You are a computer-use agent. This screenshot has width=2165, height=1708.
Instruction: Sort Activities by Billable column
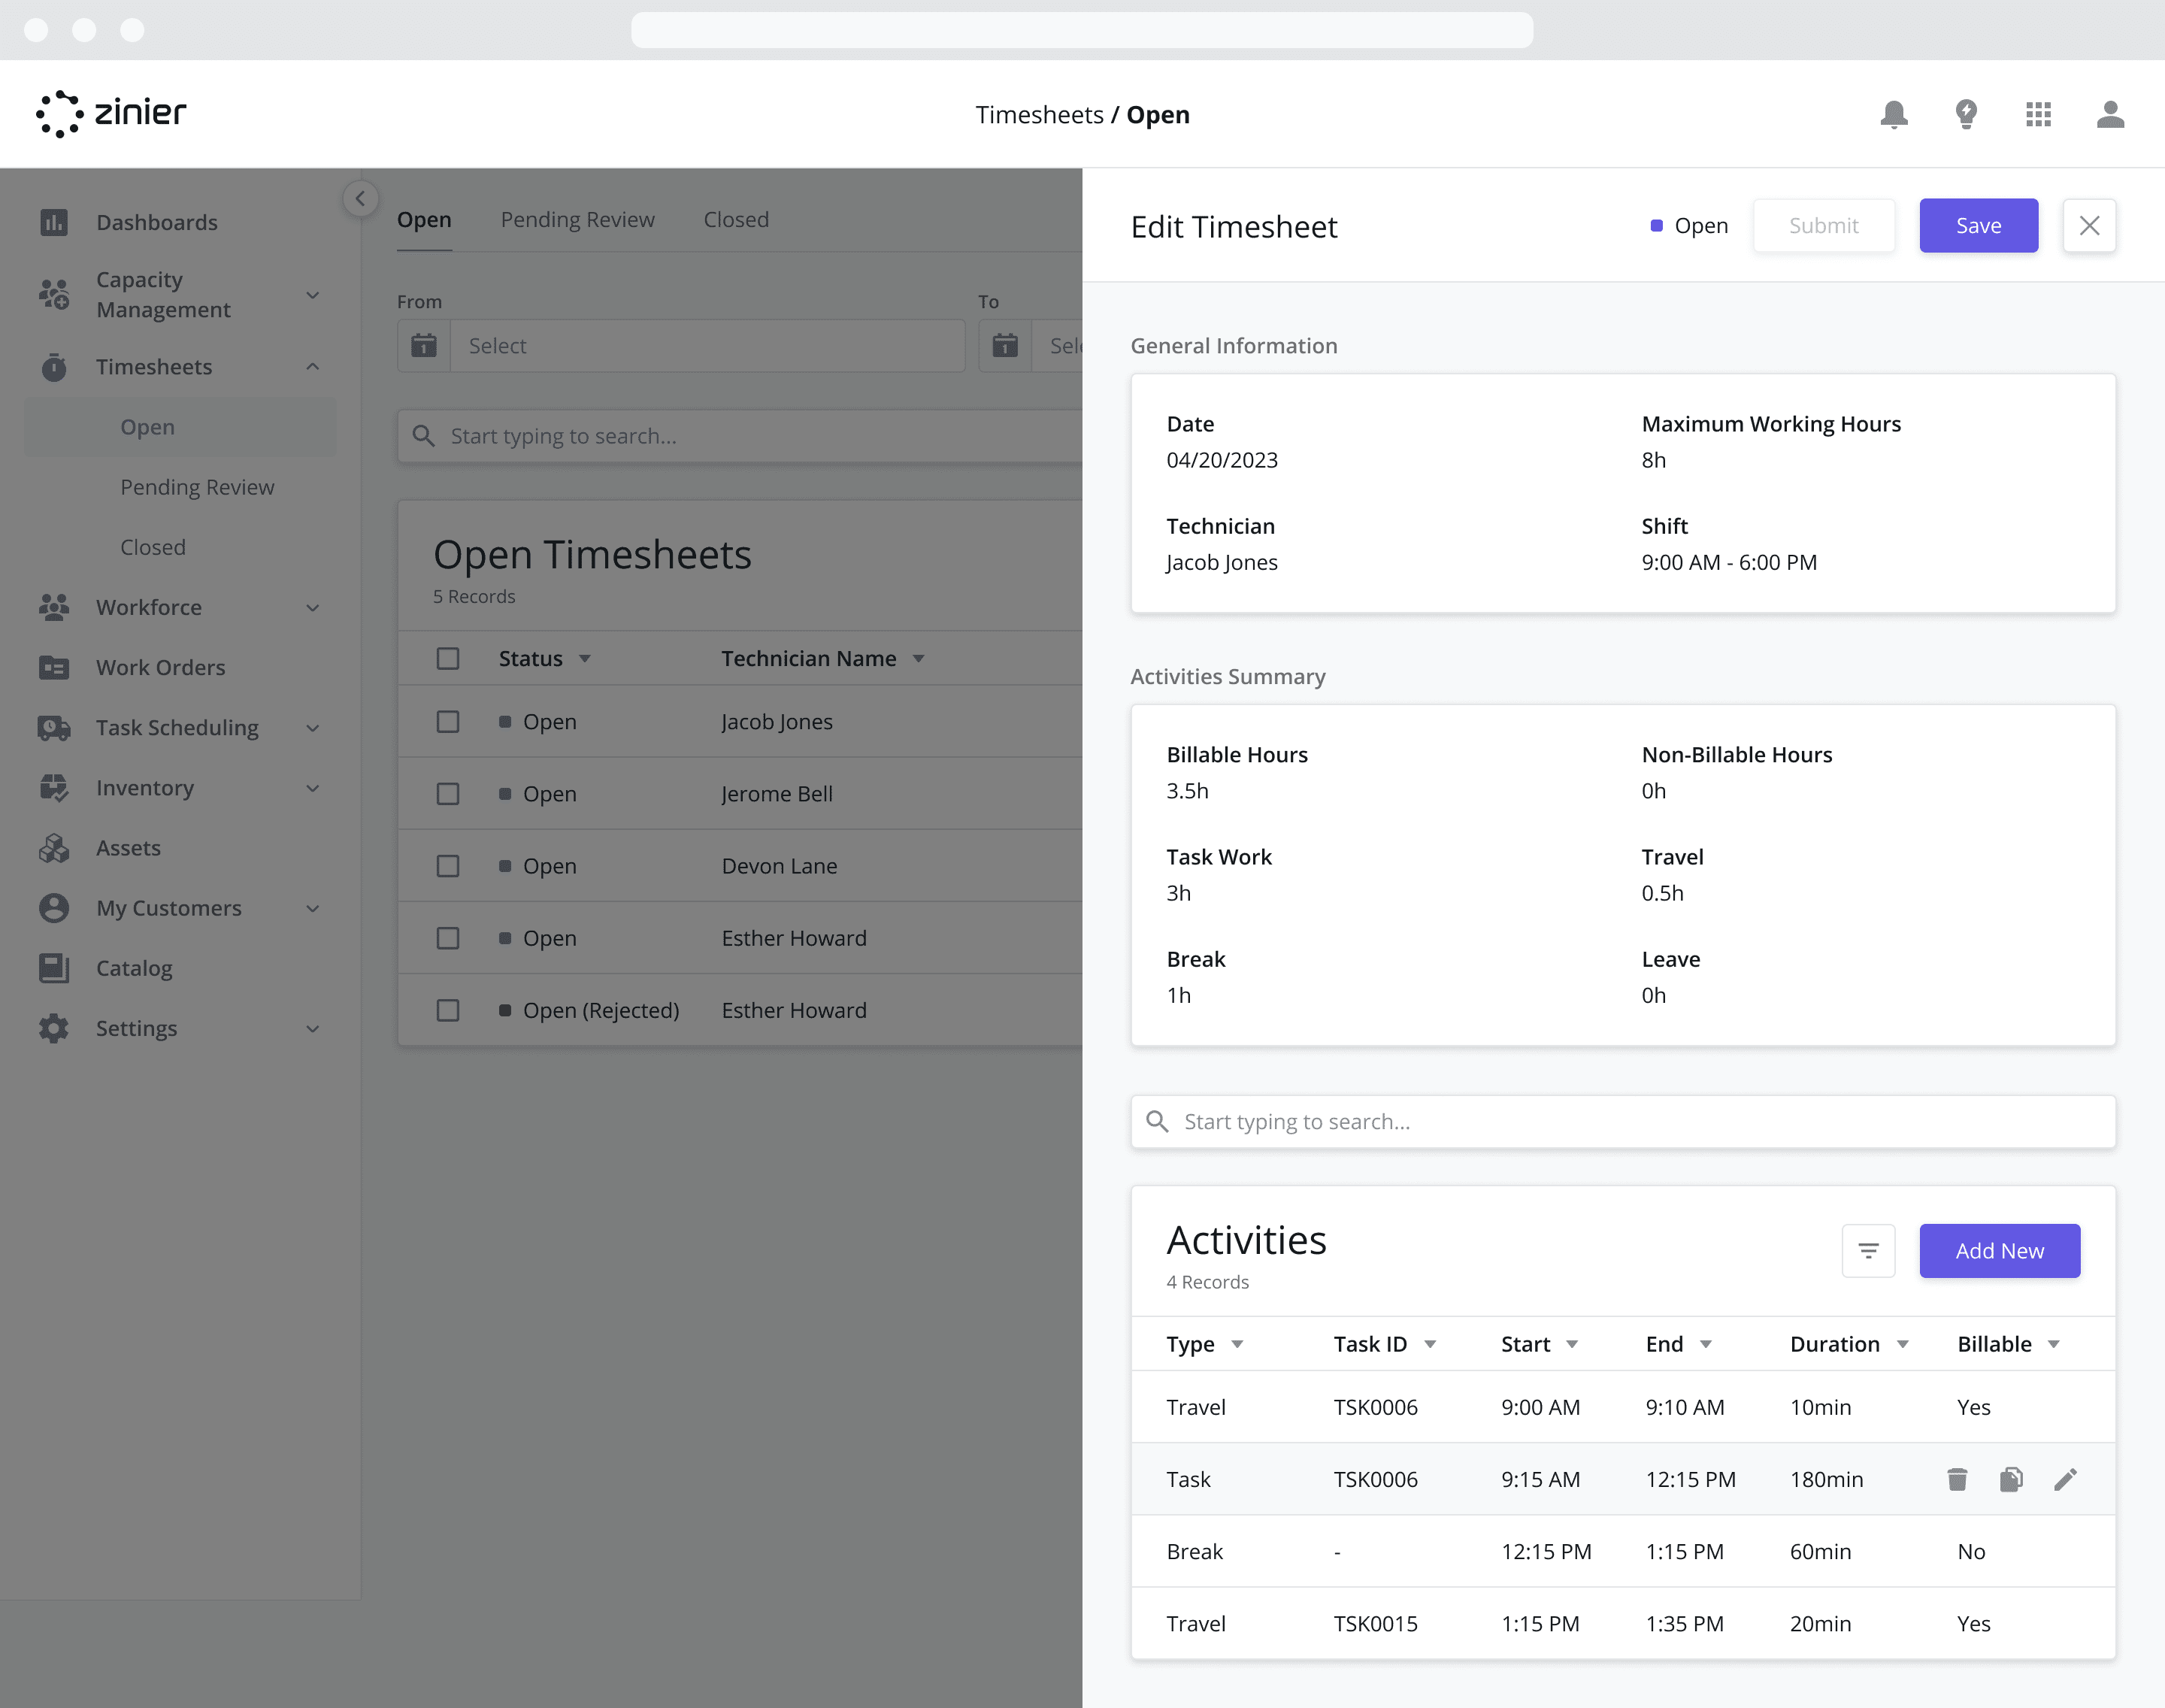click(2054, 1344)
